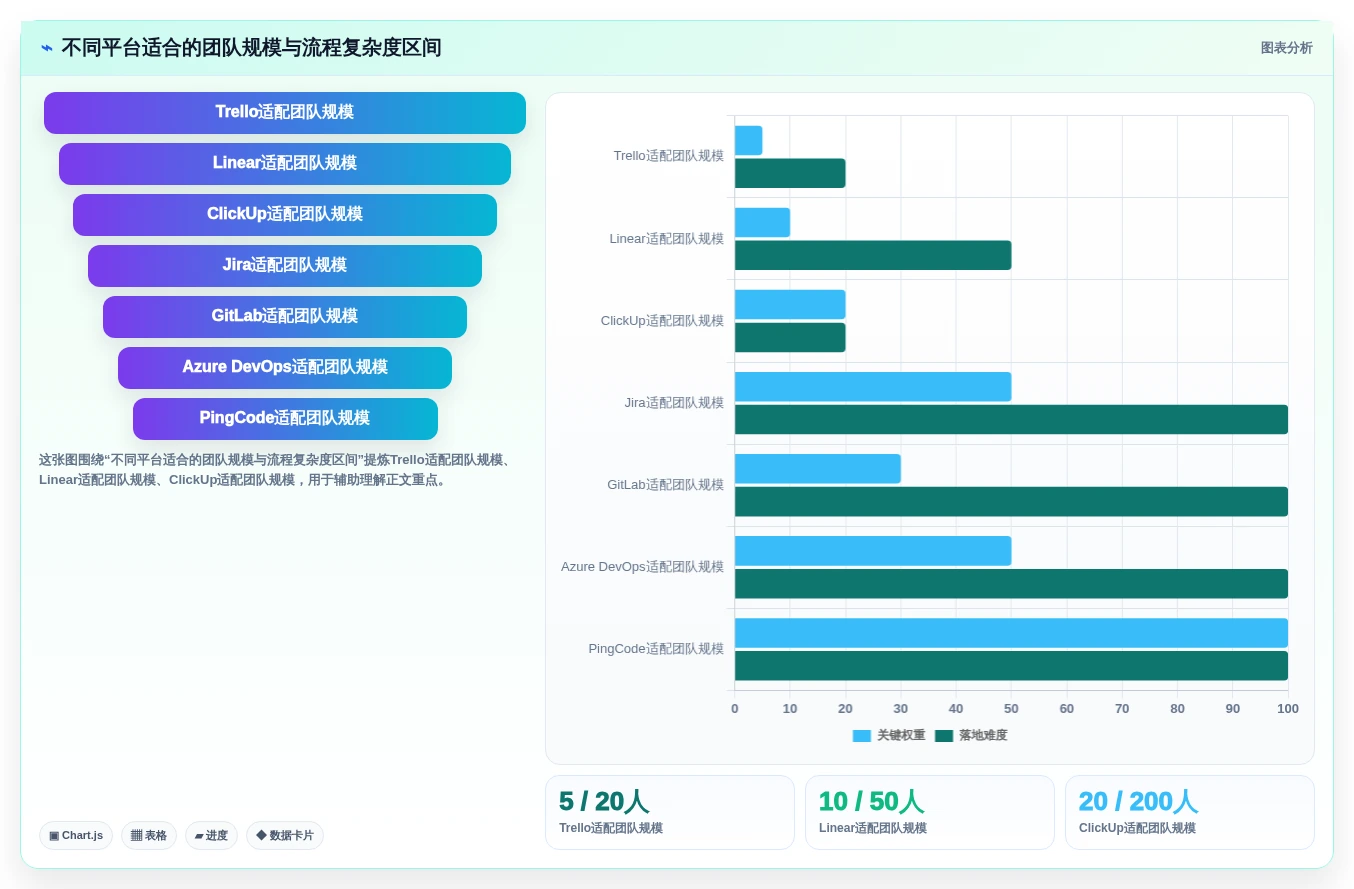Viewport: 1354px width, 889px height.
Task: Select the PingCode适配团队规模 funnel bar
Action: pos(285,419)
